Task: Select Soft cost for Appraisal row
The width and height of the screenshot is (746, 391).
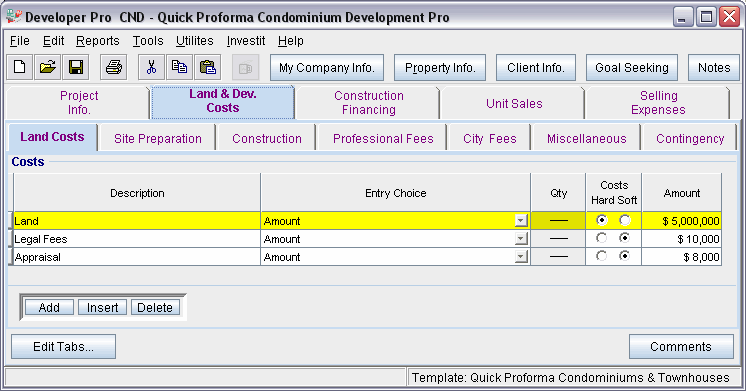Action: [x=625, y=256]
